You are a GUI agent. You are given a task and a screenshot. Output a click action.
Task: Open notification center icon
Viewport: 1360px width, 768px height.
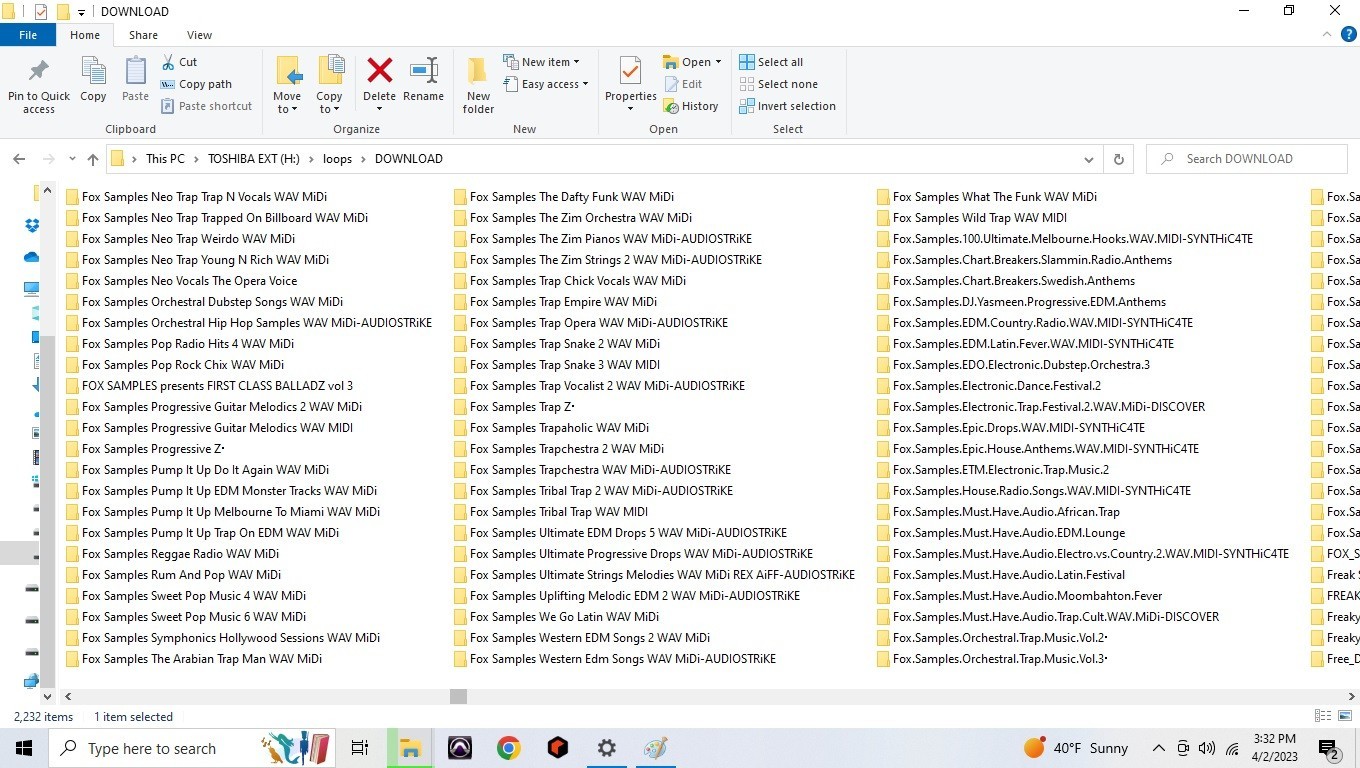coord(1329,748)
